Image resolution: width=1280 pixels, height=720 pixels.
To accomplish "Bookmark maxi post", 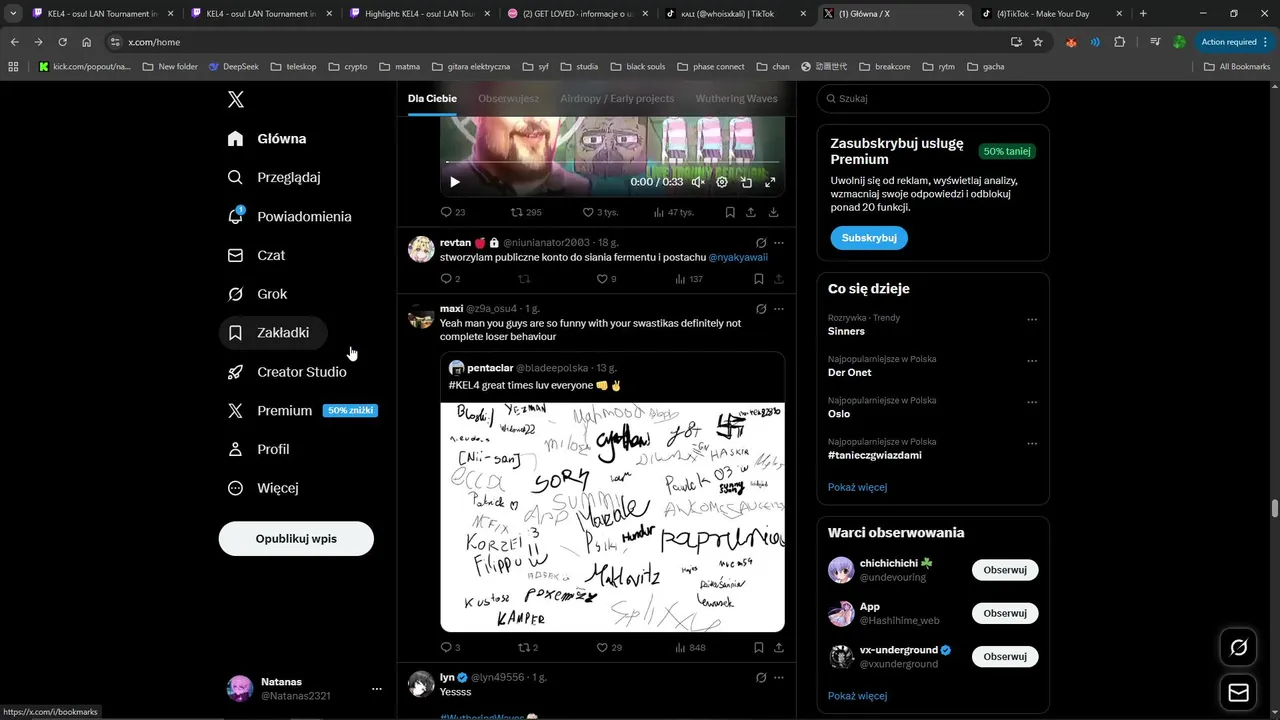I will (758, 647).
